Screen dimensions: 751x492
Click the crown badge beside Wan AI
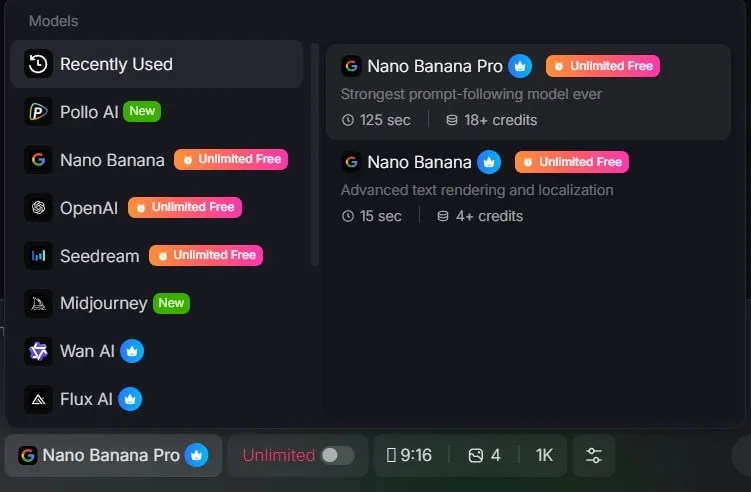(x=132, y=351)
